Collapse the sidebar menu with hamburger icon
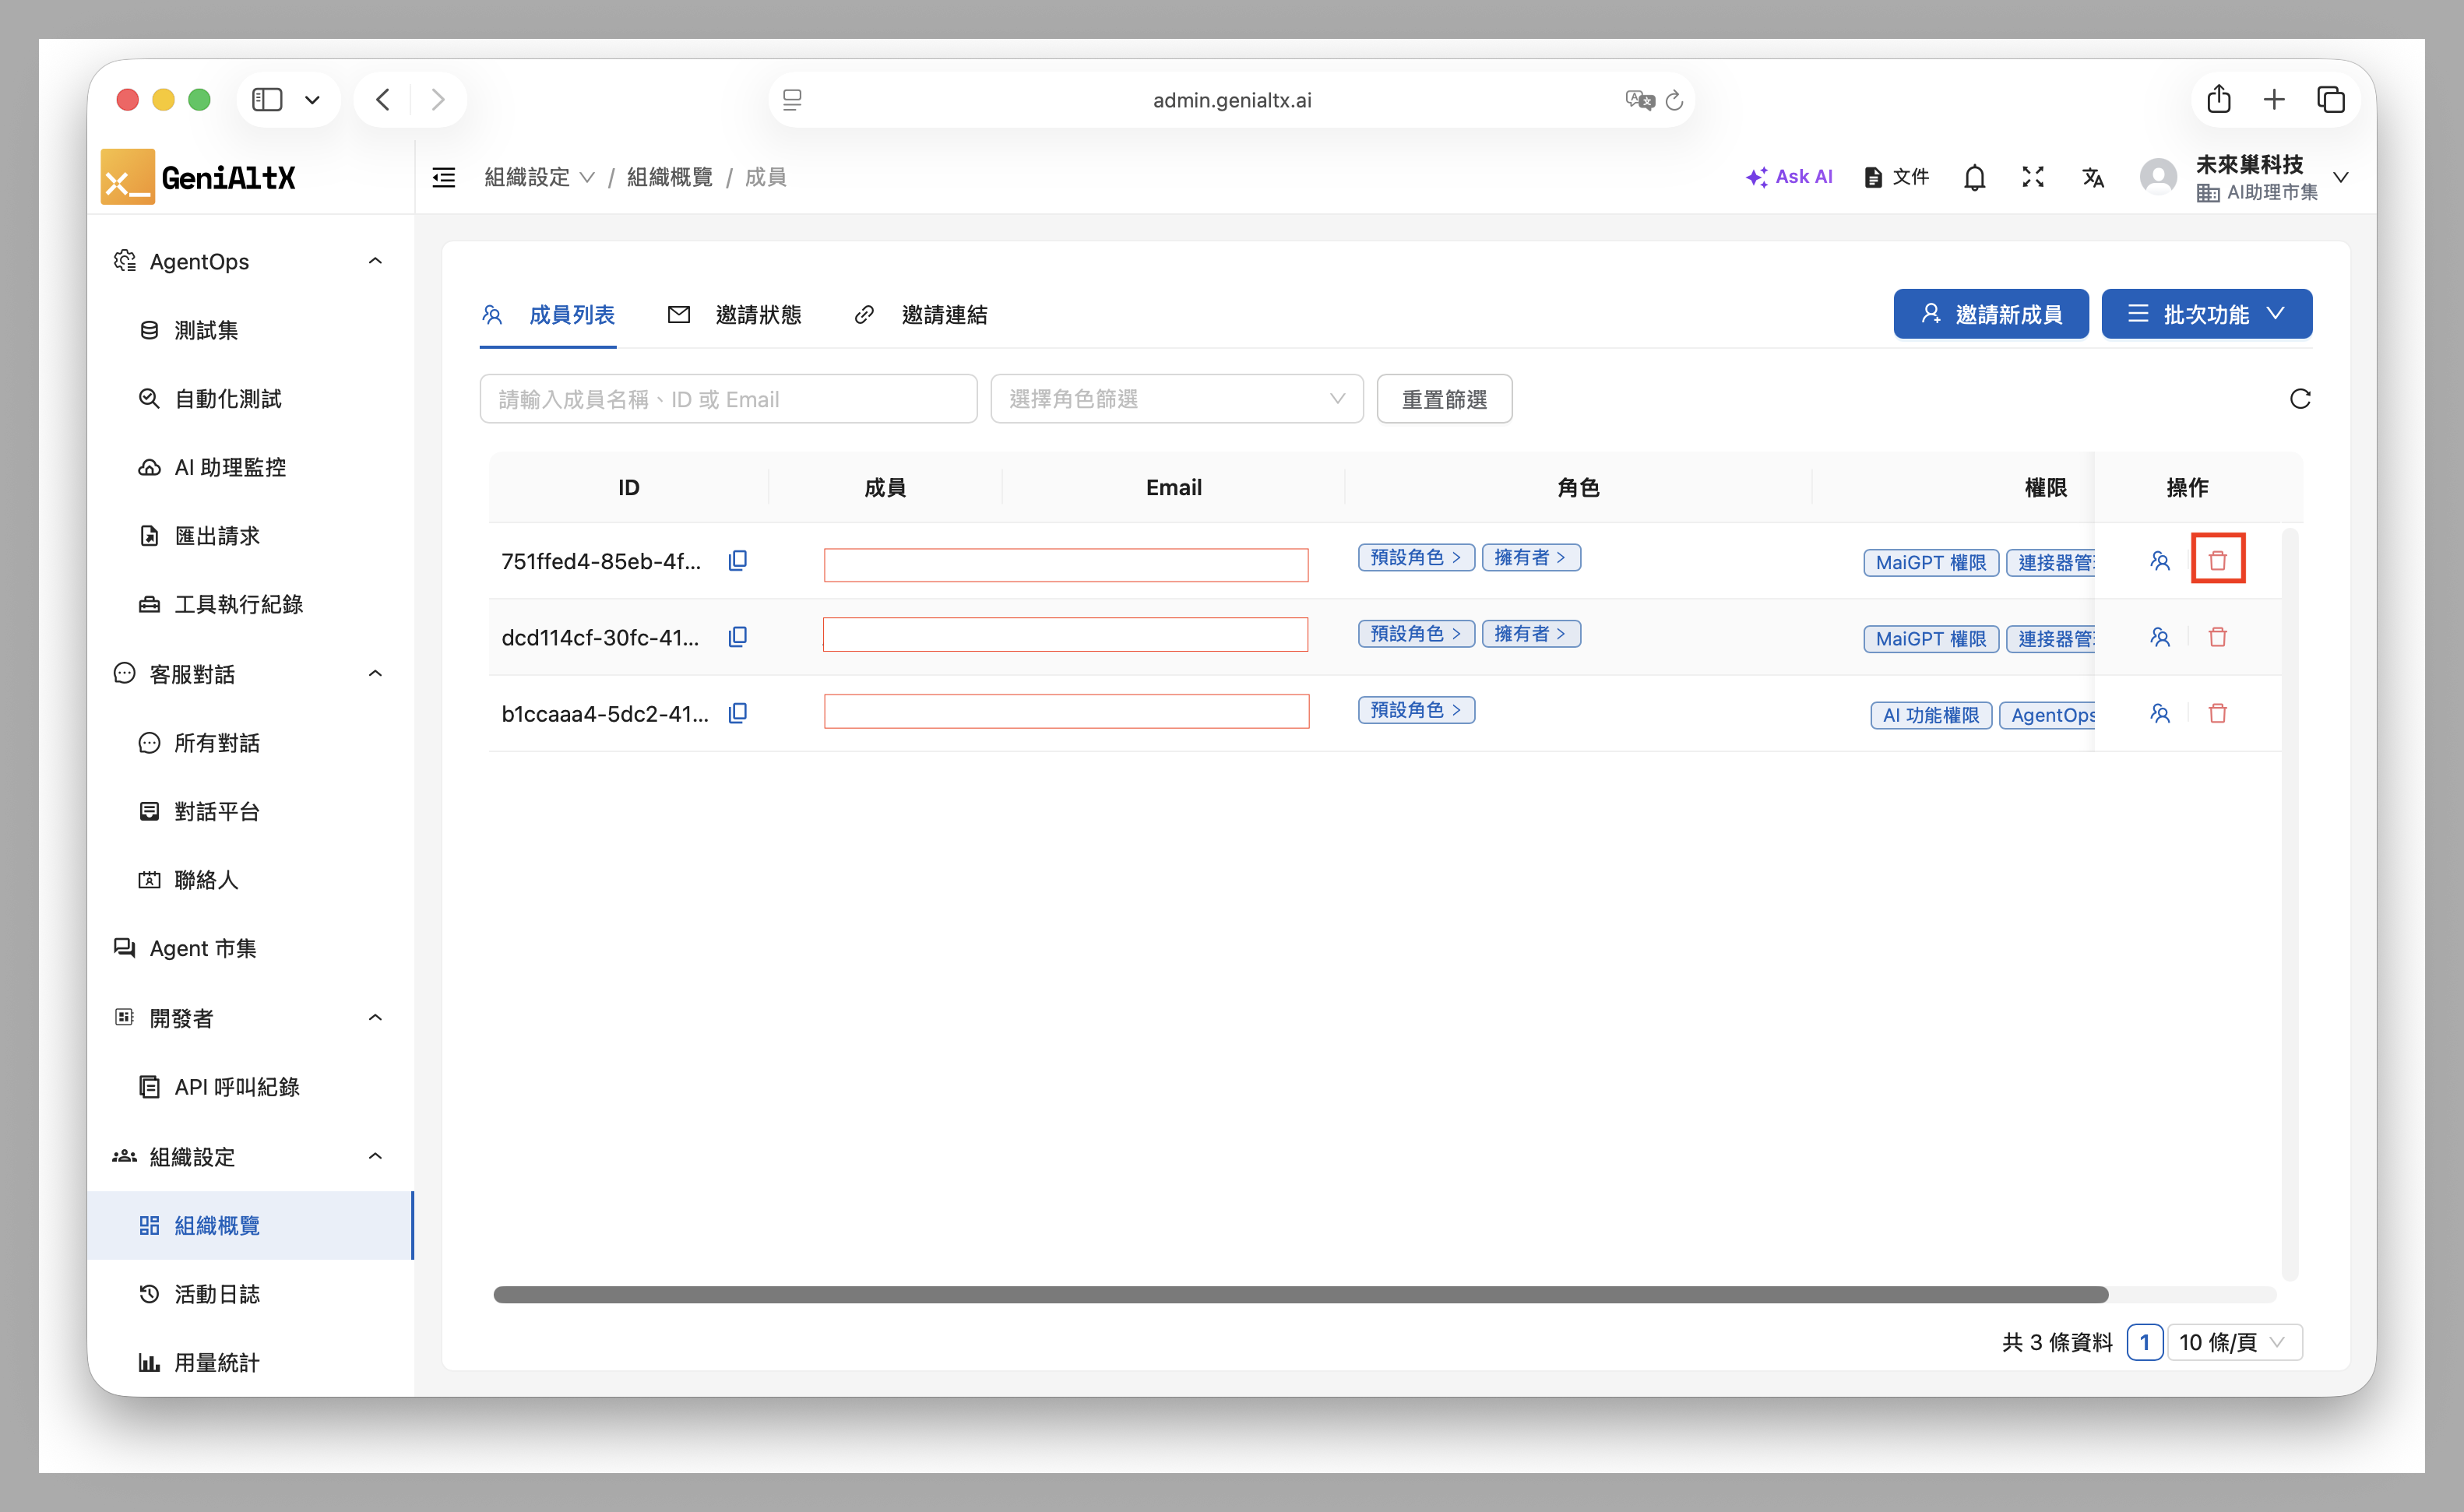This screenshot has height=1512, width=2464. pyautogui.click(x=443, y=178)
